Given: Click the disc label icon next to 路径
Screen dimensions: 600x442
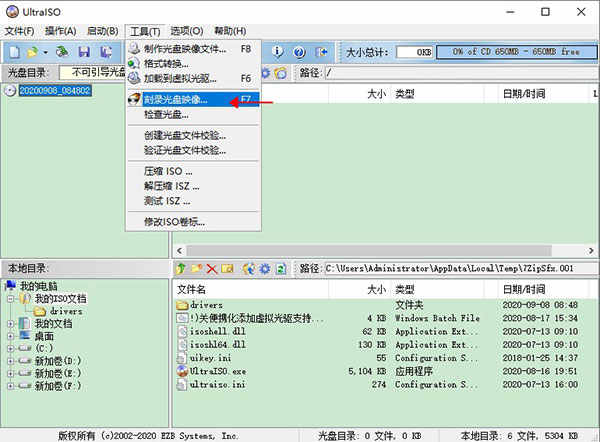Looking at the screenshot, I should click(280, 73).
